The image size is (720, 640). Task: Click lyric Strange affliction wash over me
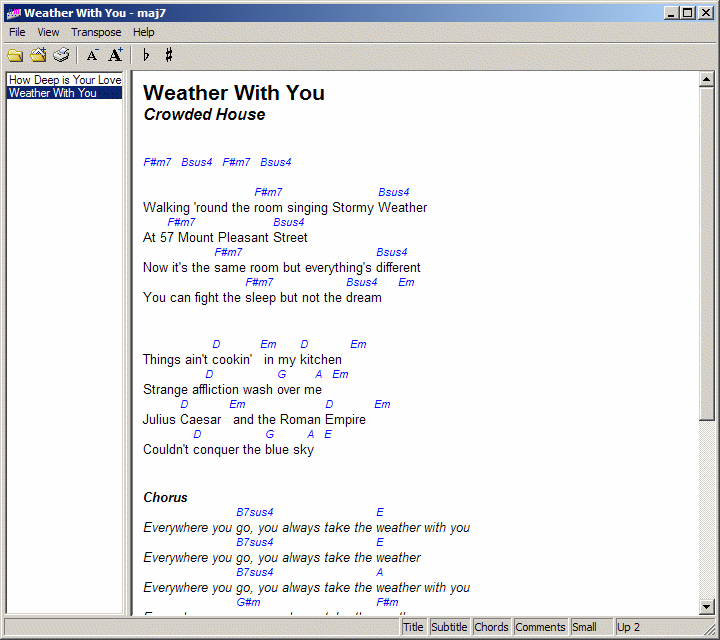232,390
